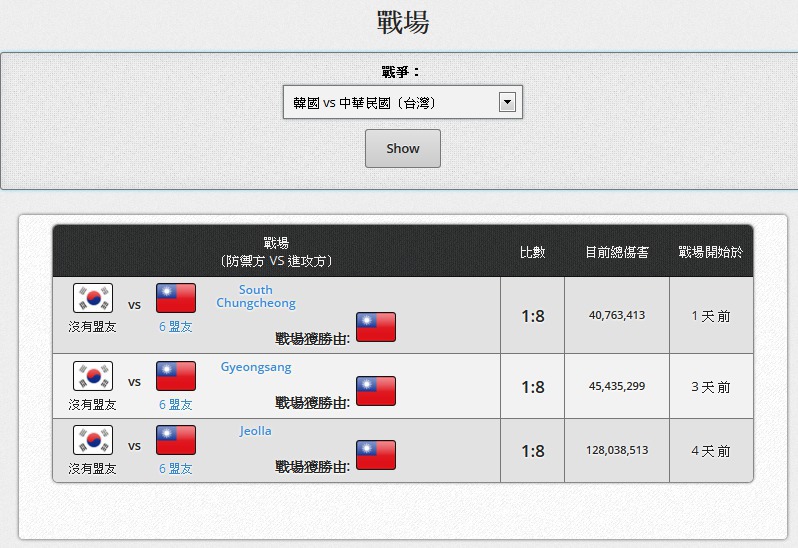798x548 pixels.
Task: Click the 目前總傷害 column header
Action: 617,252
